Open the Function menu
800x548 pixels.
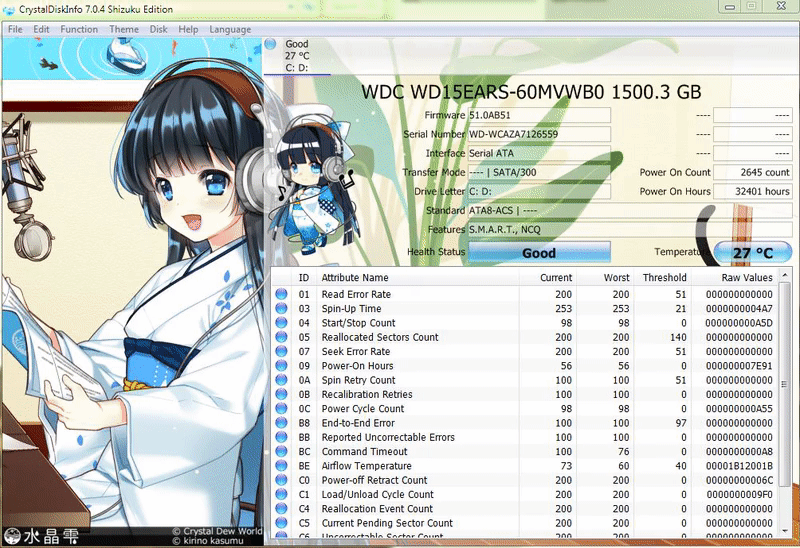[79, 29]
